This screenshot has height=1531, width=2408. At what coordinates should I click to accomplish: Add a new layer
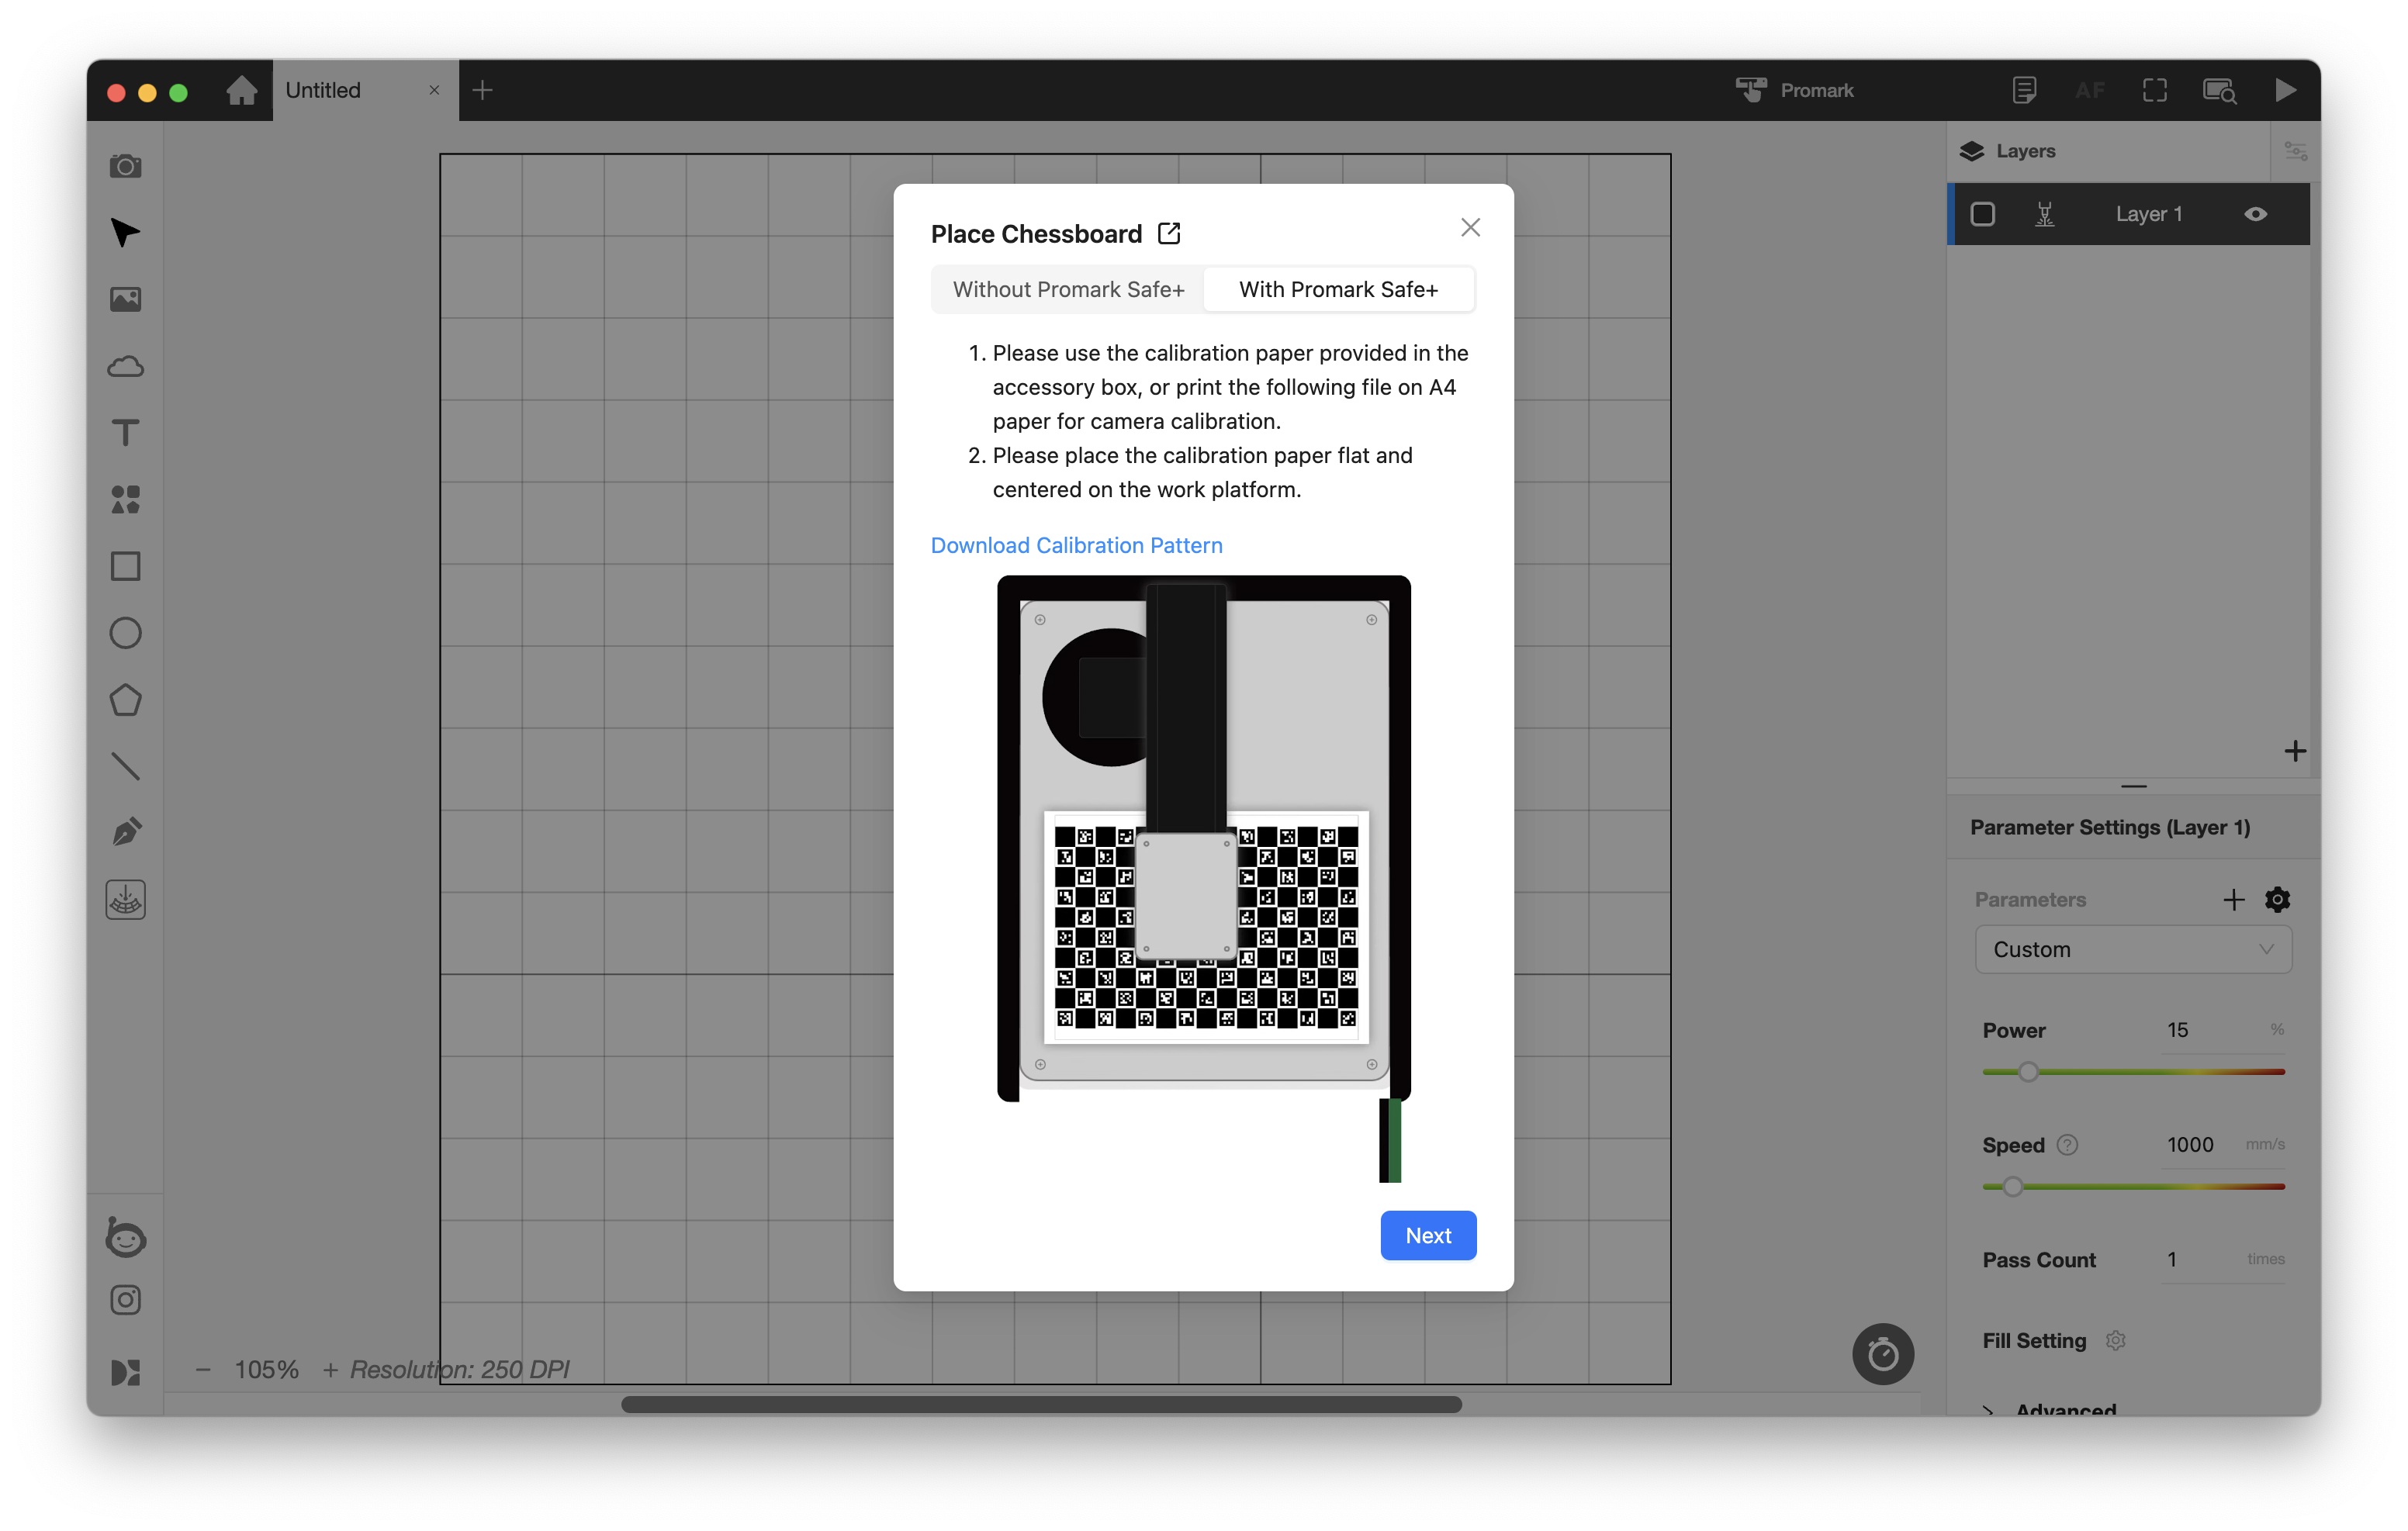(x=2295, y=751)
